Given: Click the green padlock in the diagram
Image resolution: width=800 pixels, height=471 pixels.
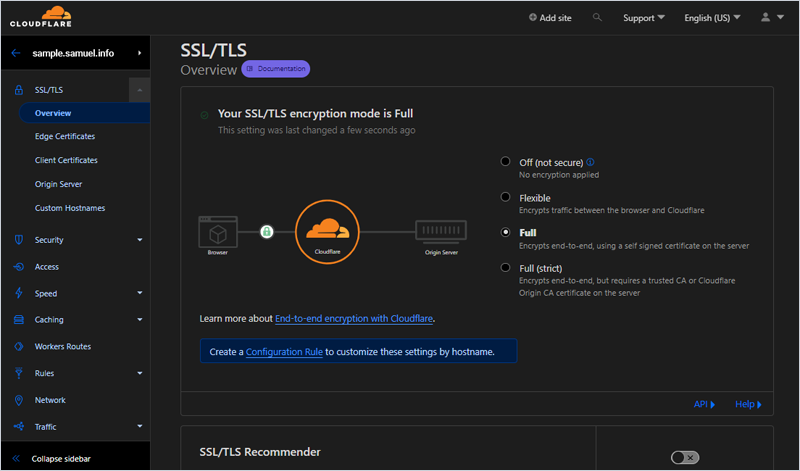Looking at the screenshot, I should point(266,232).
